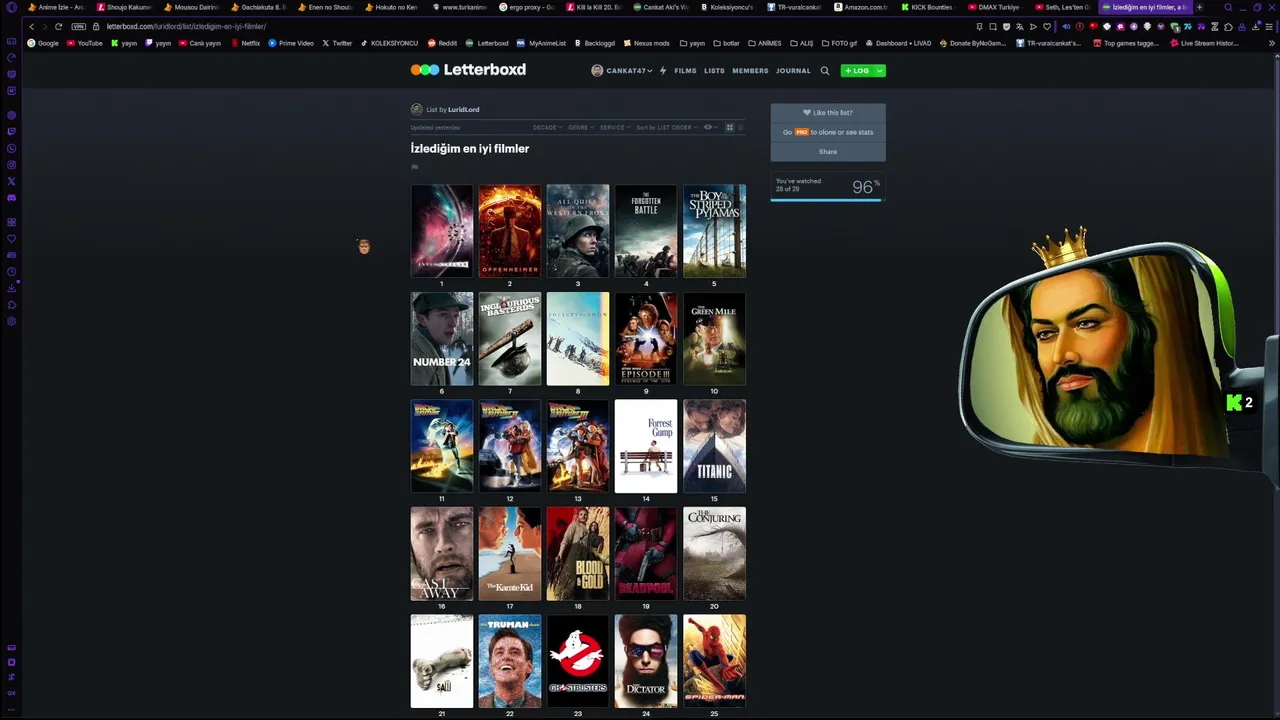Click the browser back arrow
This screenshot has height=720, width=1280.
pyautogui.click(x=31, y=26)
